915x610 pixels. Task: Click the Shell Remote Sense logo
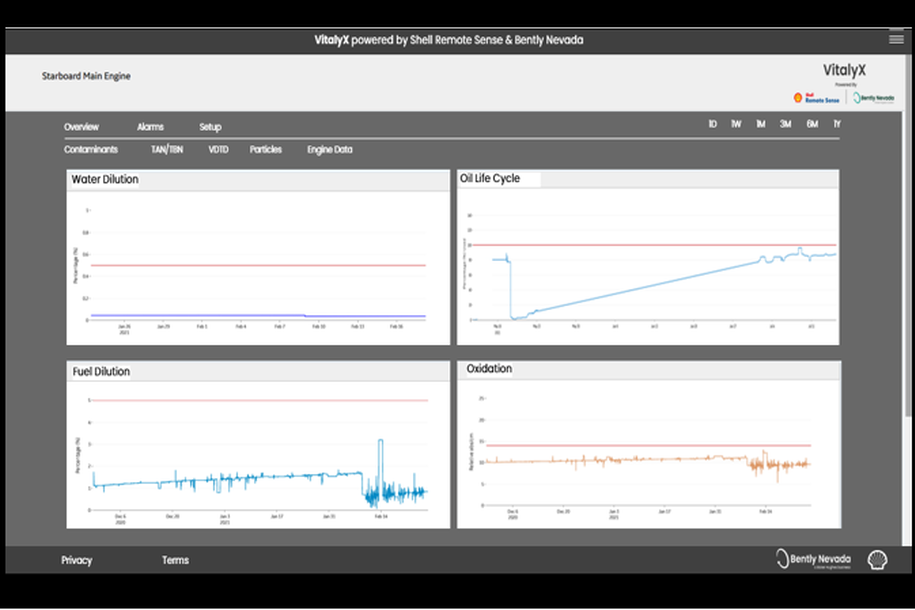click(816, 98)
